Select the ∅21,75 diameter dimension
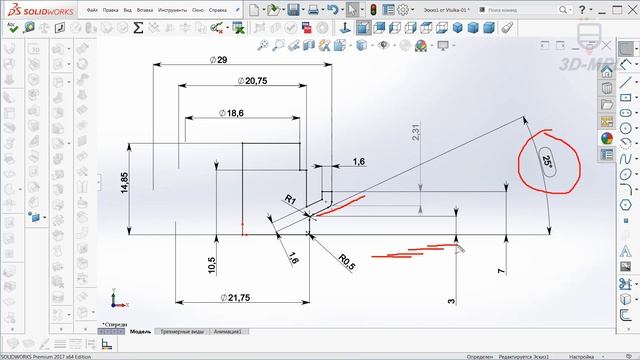This screenshot has width=640, height=360. (x=235, y=298)
